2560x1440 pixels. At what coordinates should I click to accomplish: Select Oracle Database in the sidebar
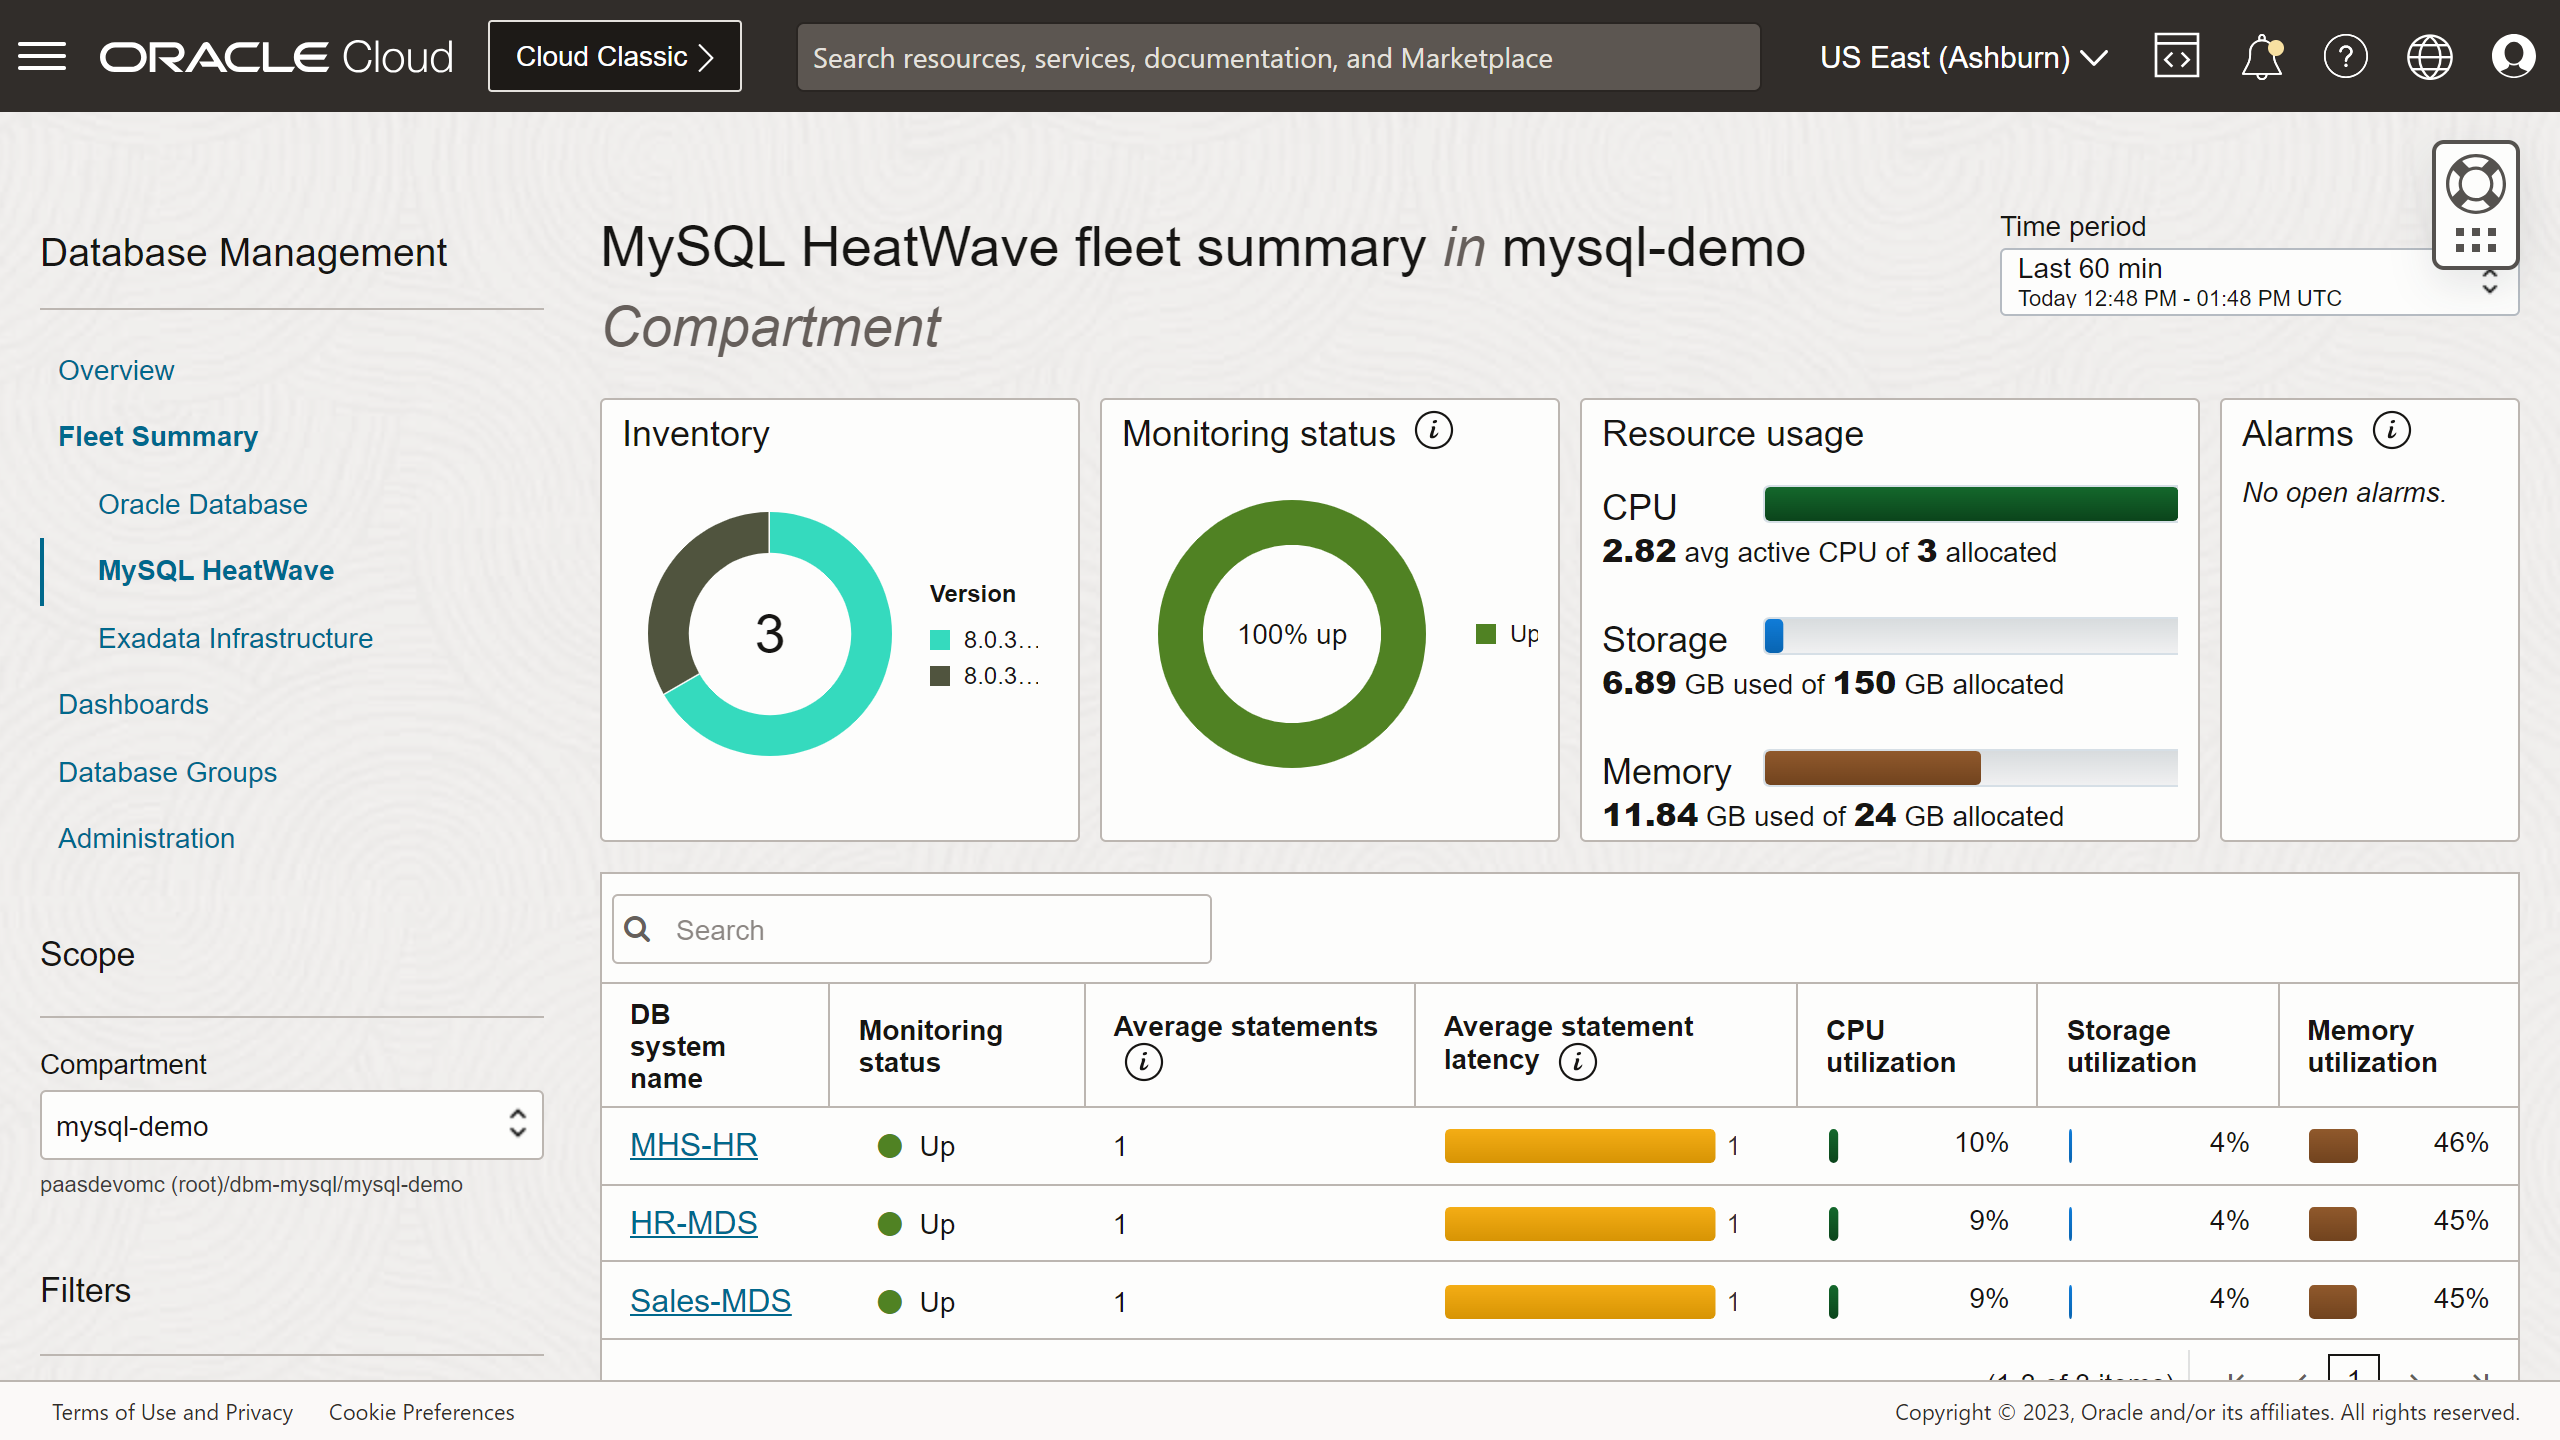pos(202,504)
